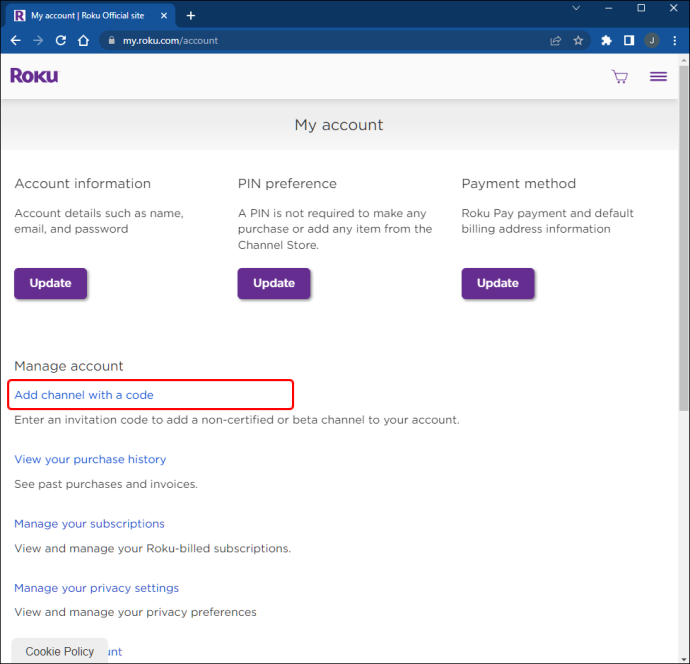
Task: Open a new browser tab
Action: click(x=191, y=16)
